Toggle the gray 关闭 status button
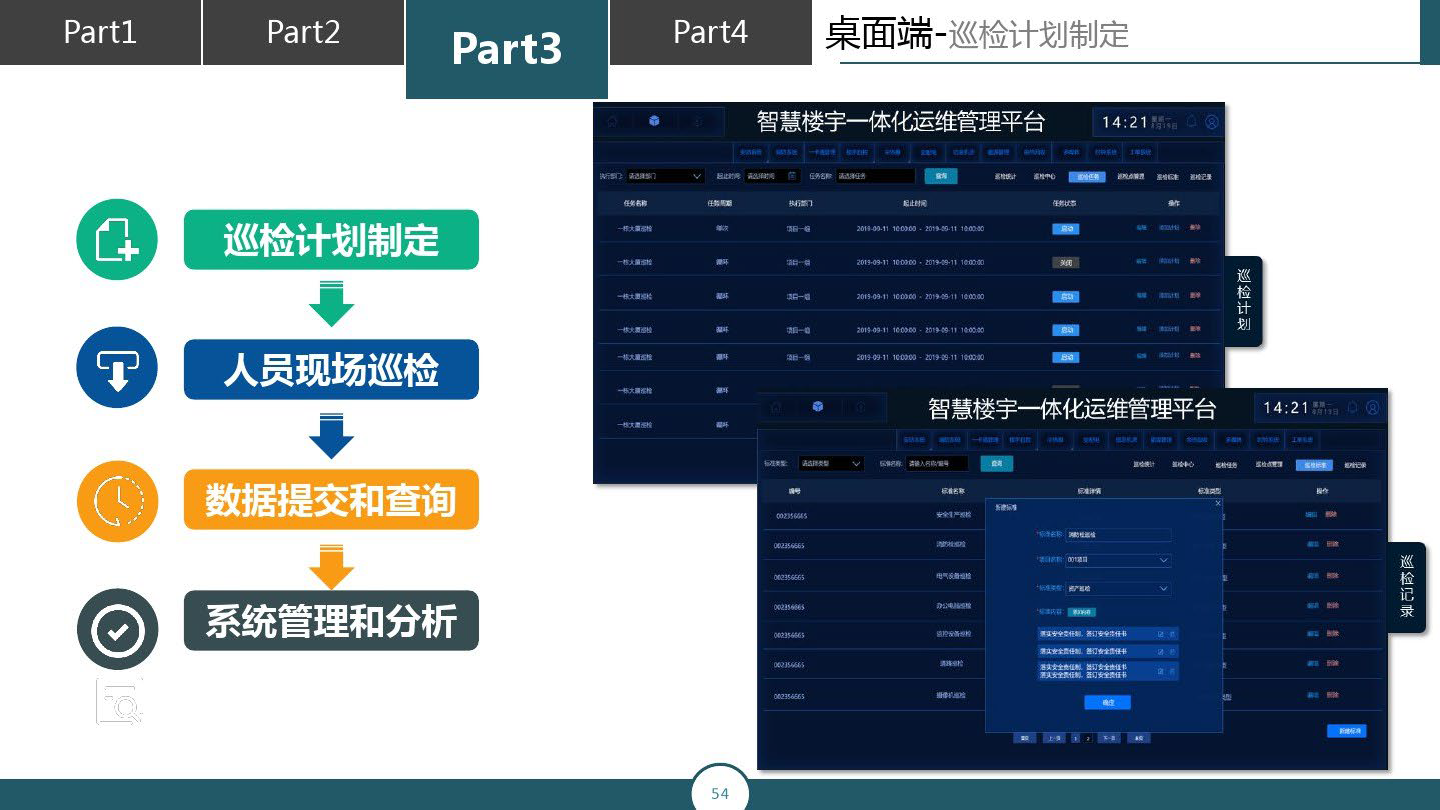 [x=1066, y=263]
